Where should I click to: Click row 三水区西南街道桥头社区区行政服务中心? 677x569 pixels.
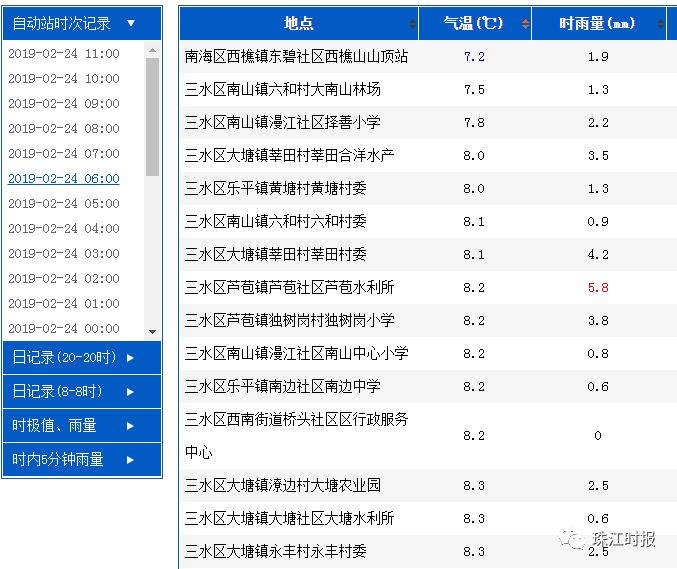(x=428, y=436)
